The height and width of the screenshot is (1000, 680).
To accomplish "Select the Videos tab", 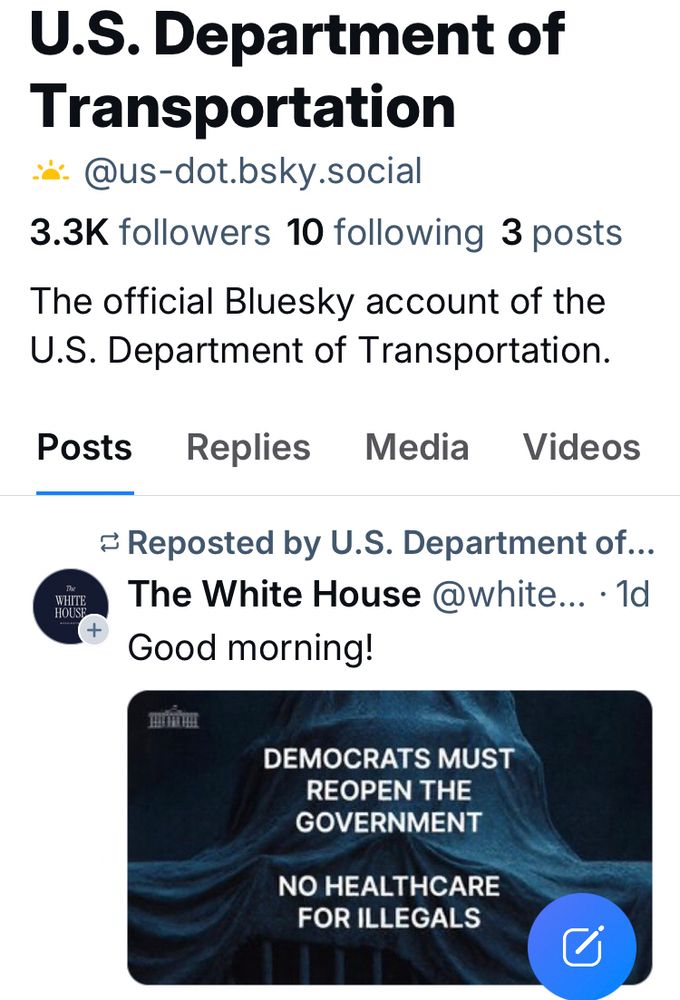I will [582, 447].
